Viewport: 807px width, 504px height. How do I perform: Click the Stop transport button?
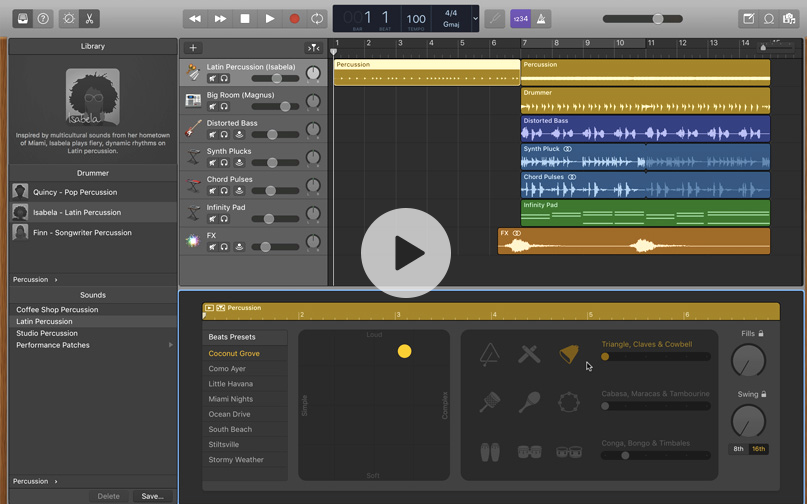[245, 19]
